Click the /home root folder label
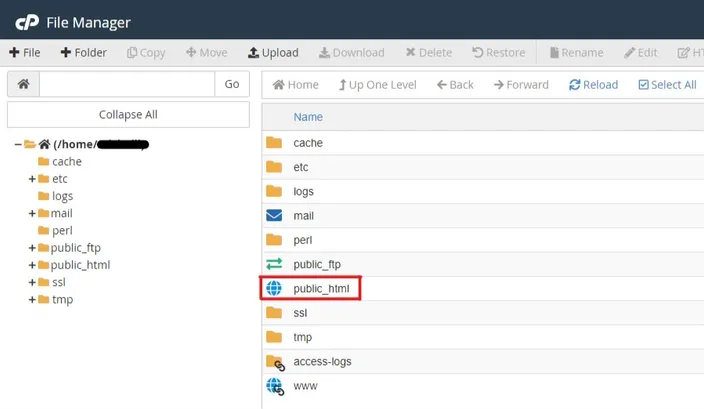This screenshot has height=409, width=704. pyautogui.click(x=101, y=144)
